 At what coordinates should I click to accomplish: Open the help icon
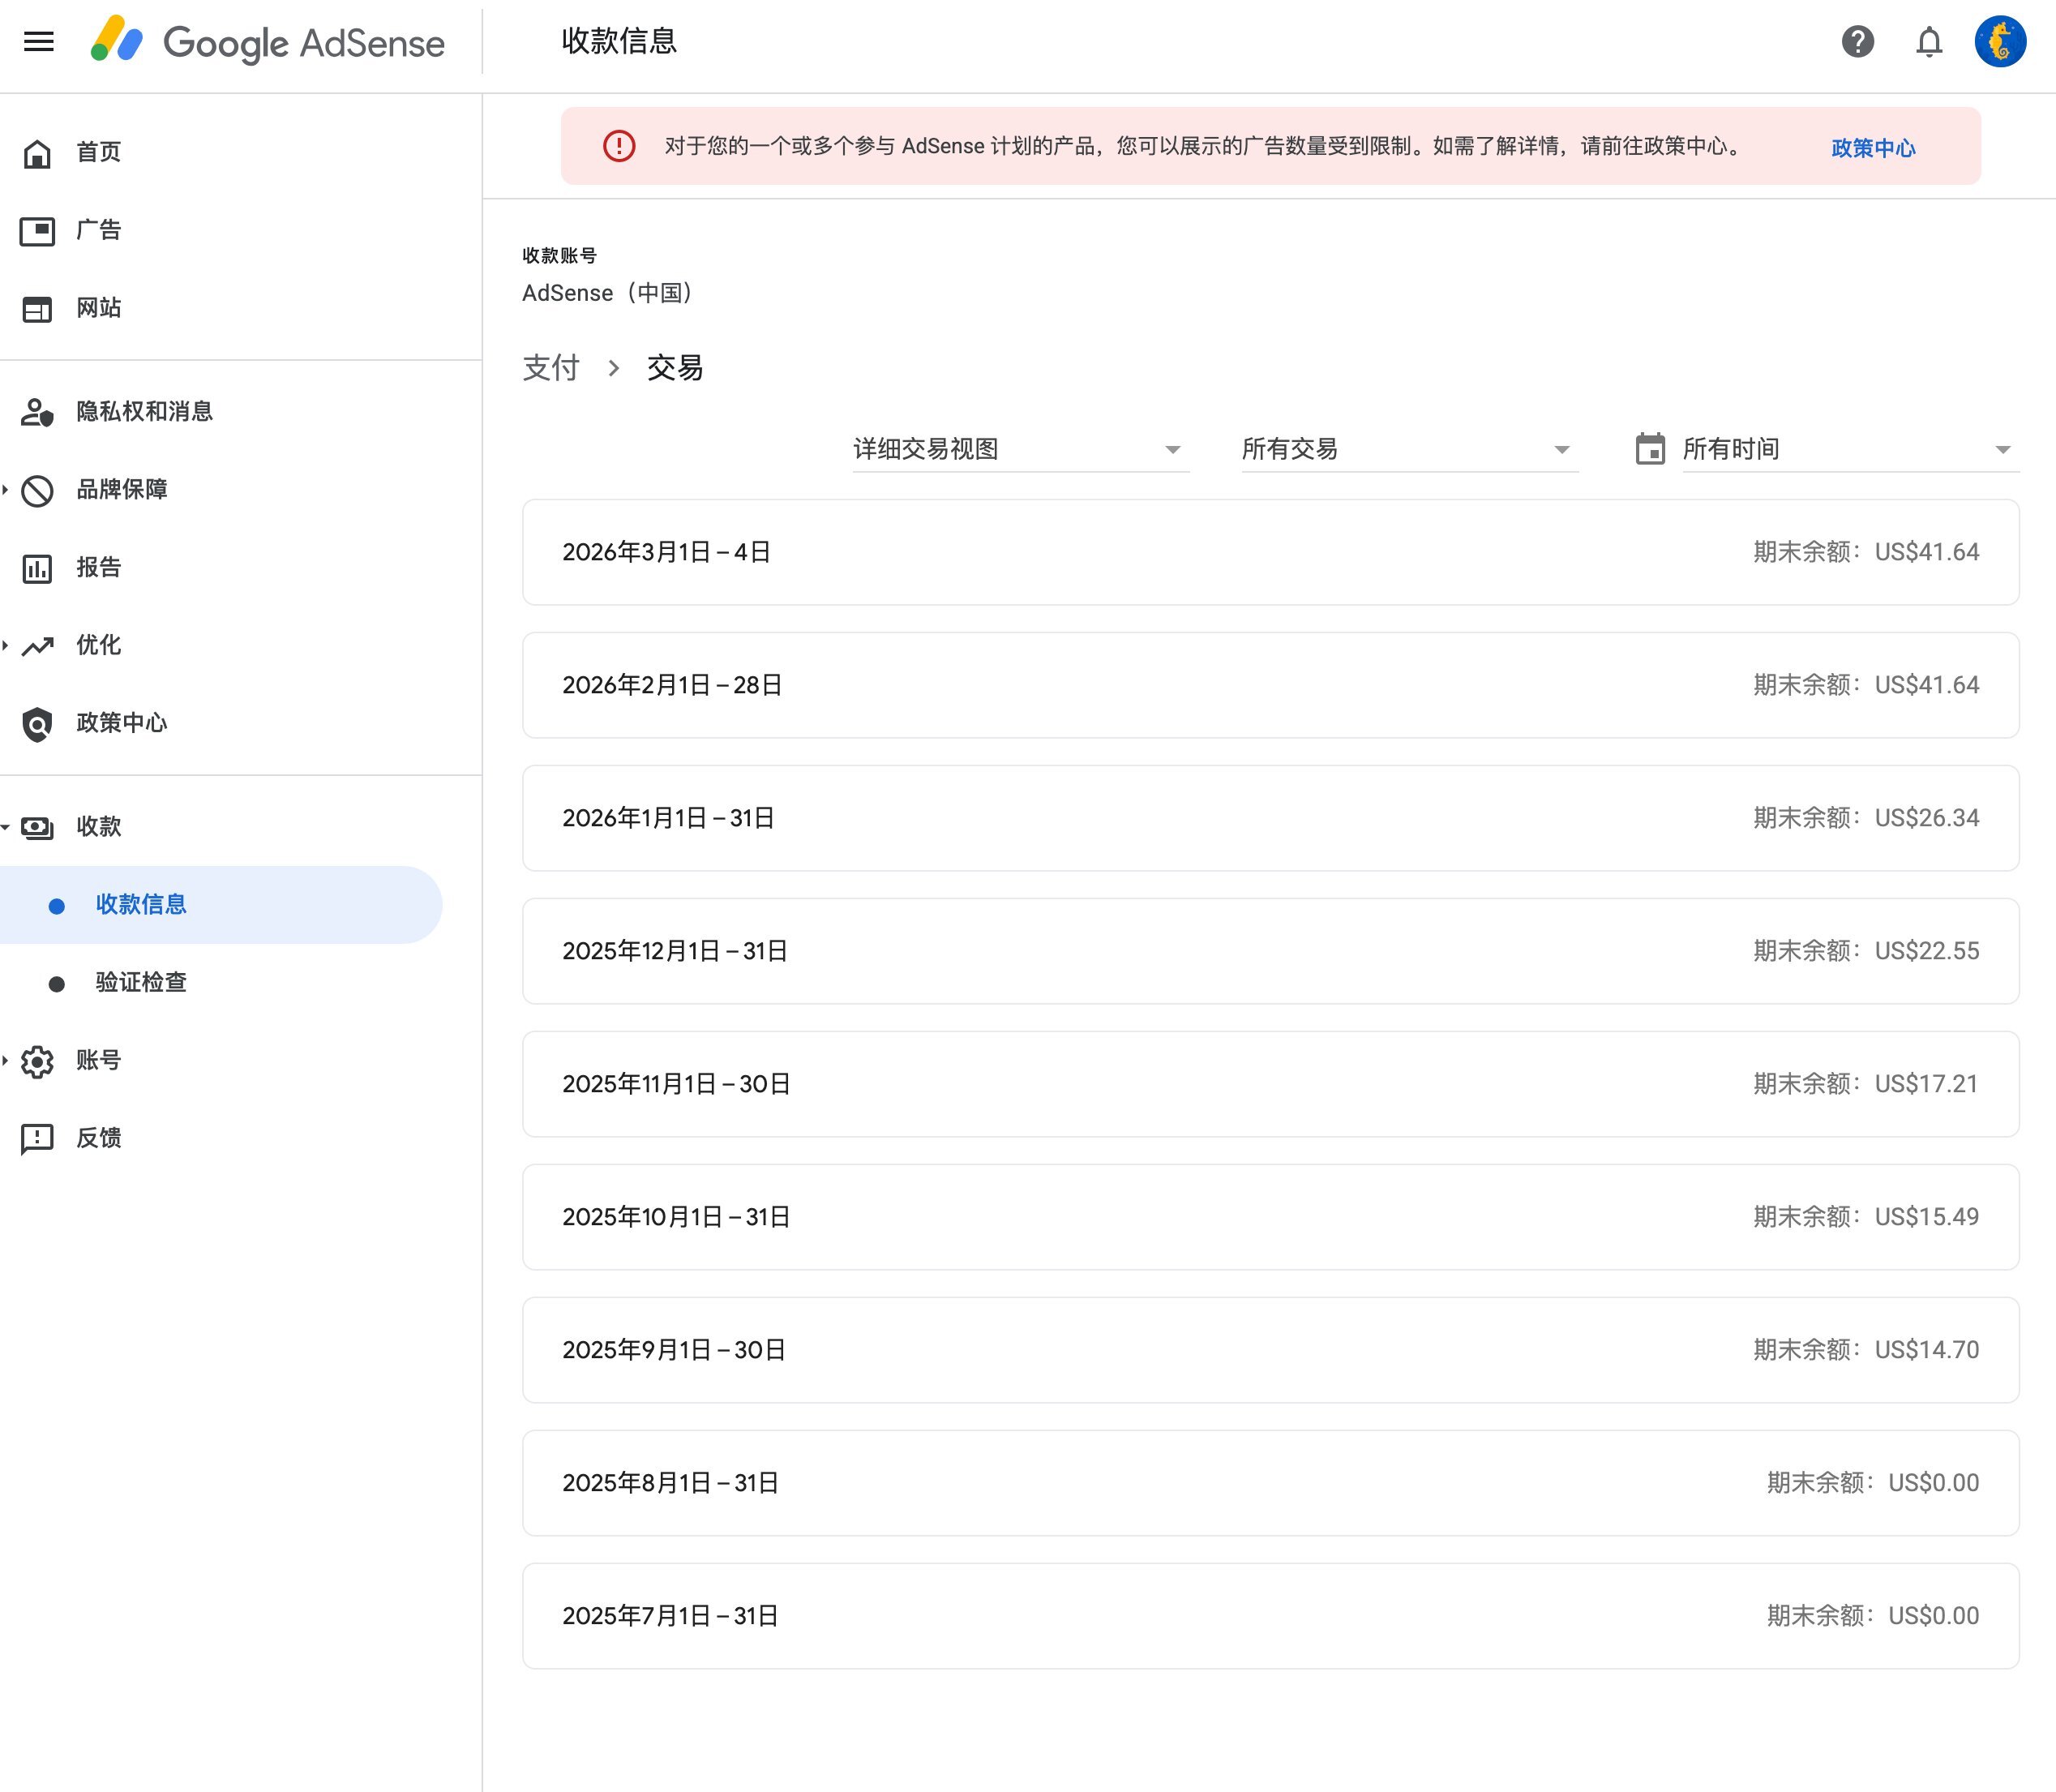coord(1857,41)
